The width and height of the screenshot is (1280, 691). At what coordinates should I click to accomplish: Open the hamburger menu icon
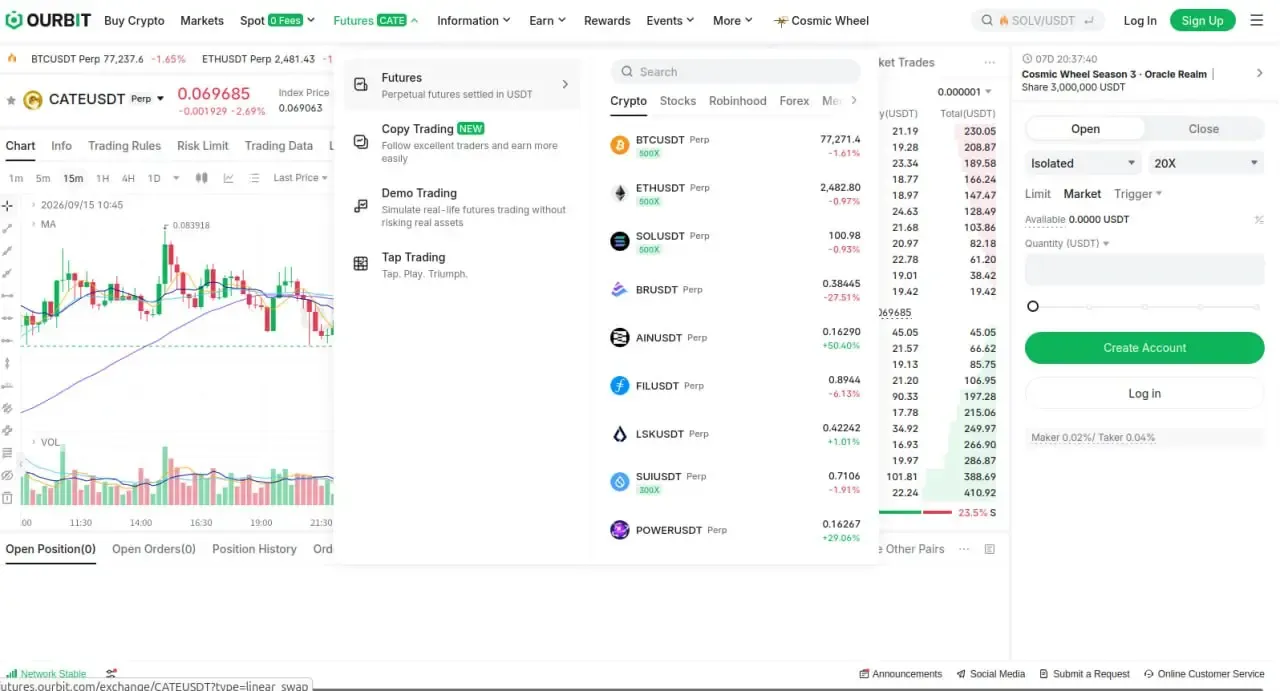point(1257,20)
